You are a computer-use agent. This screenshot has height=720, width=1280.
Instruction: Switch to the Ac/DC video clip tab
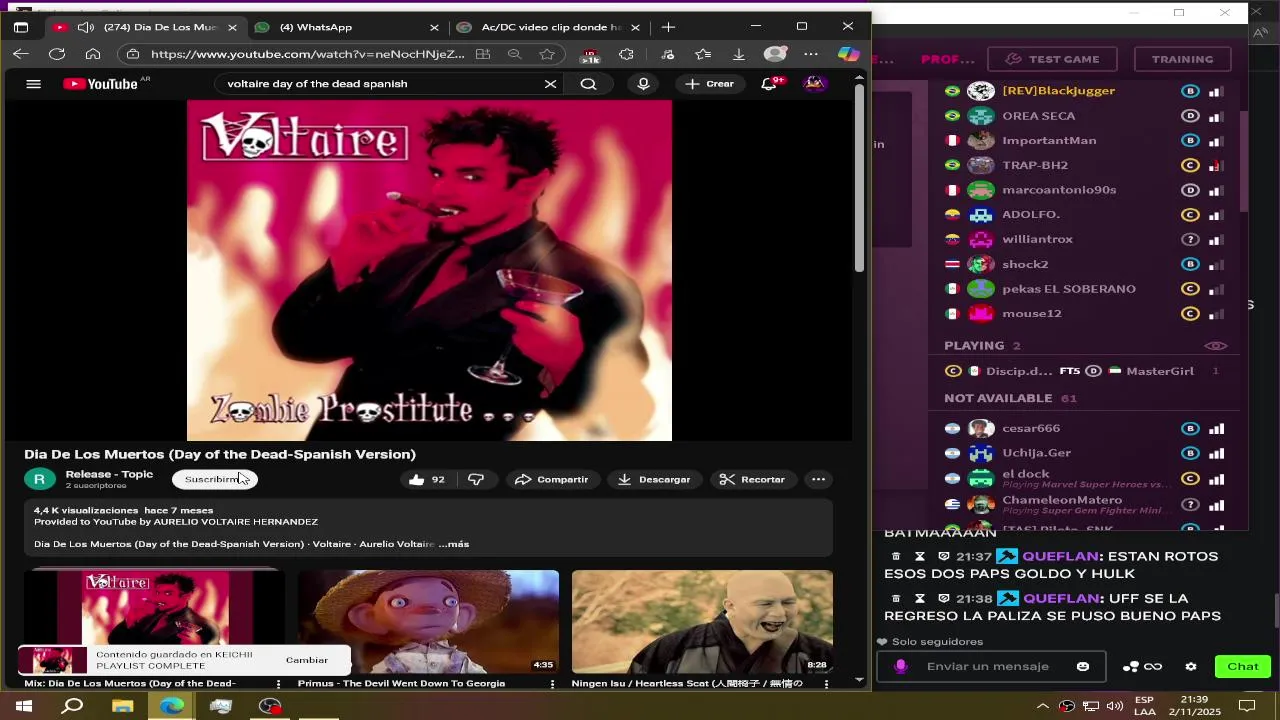548,27
